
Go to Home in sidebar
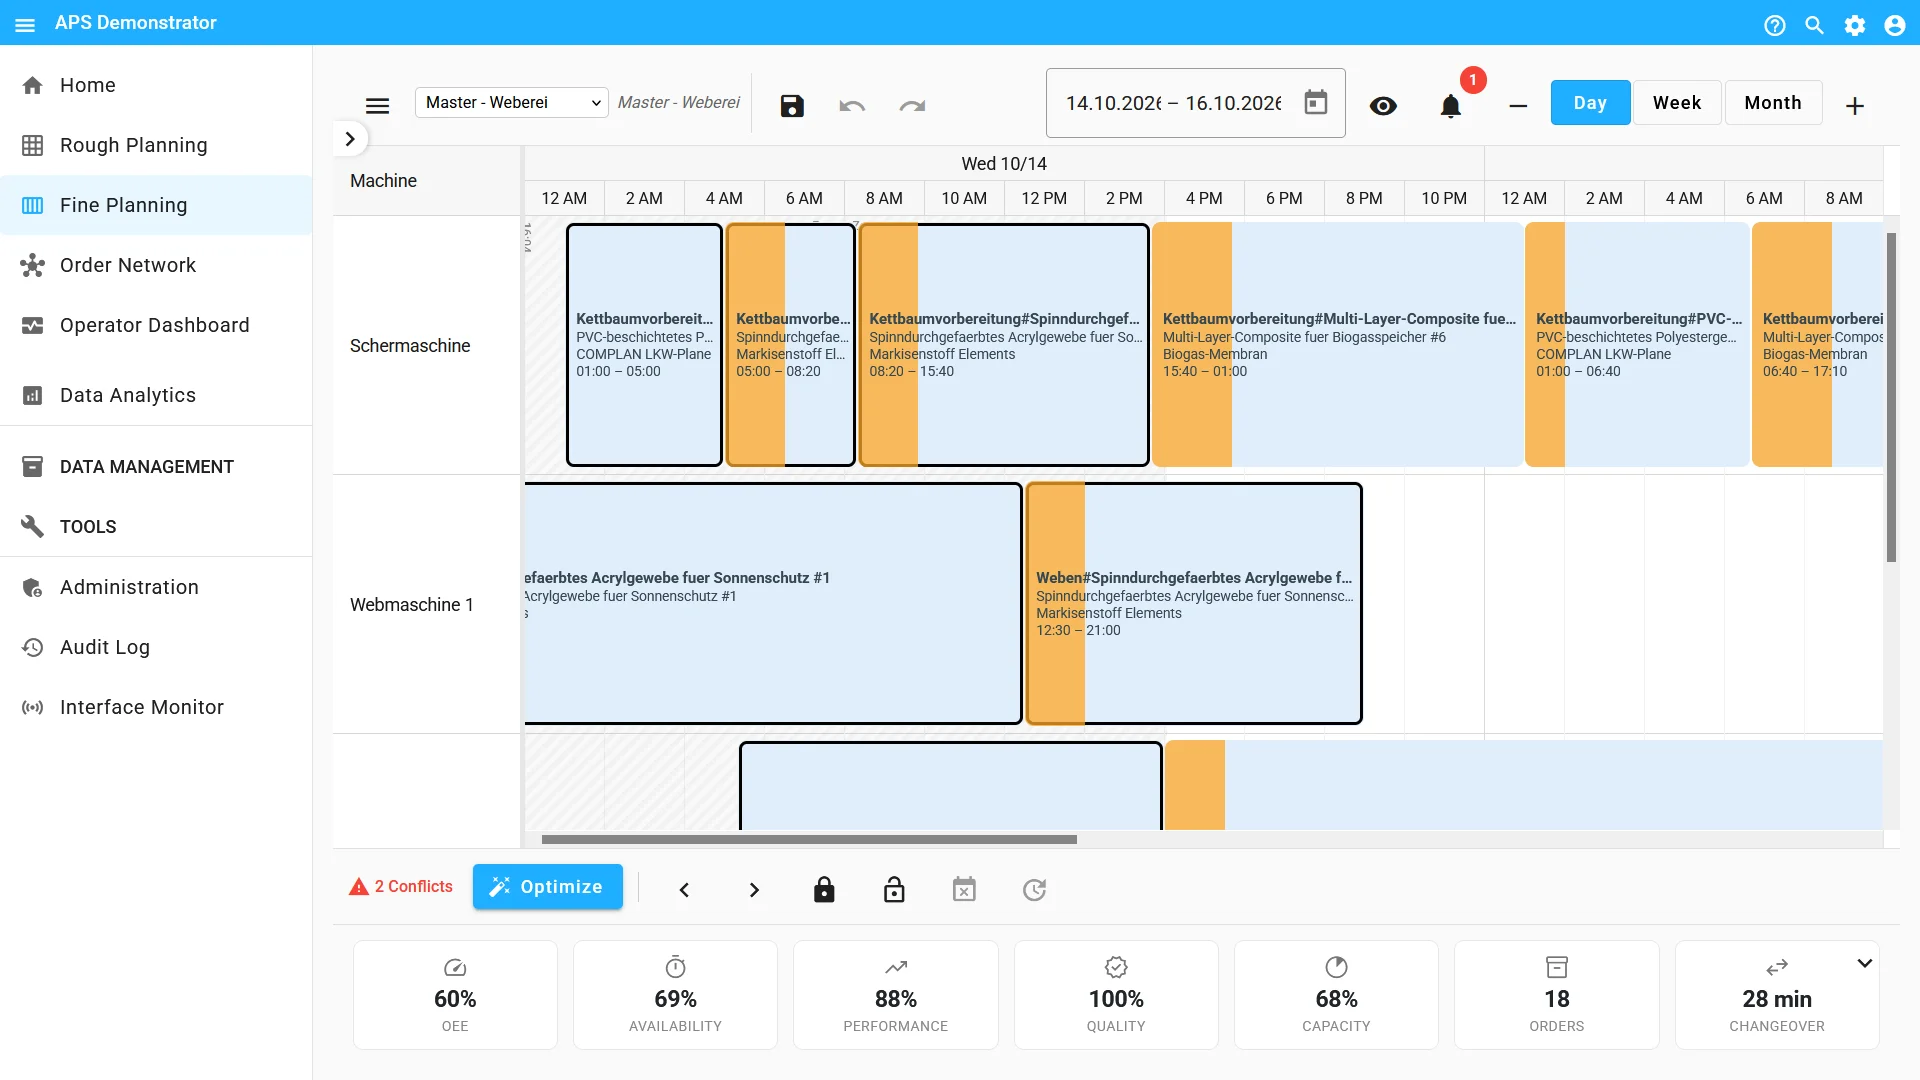click(156, 85)
